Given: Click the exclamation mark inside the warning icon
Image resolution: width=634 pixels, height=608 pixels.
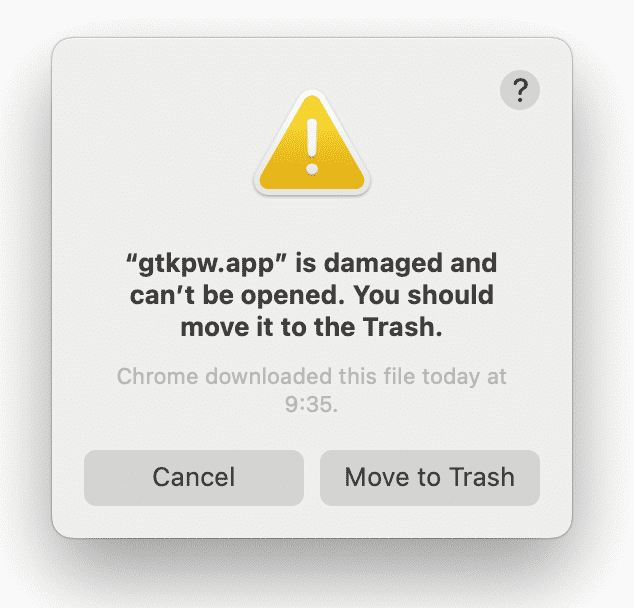Looking at the screenshot, I should click(312, 147).
